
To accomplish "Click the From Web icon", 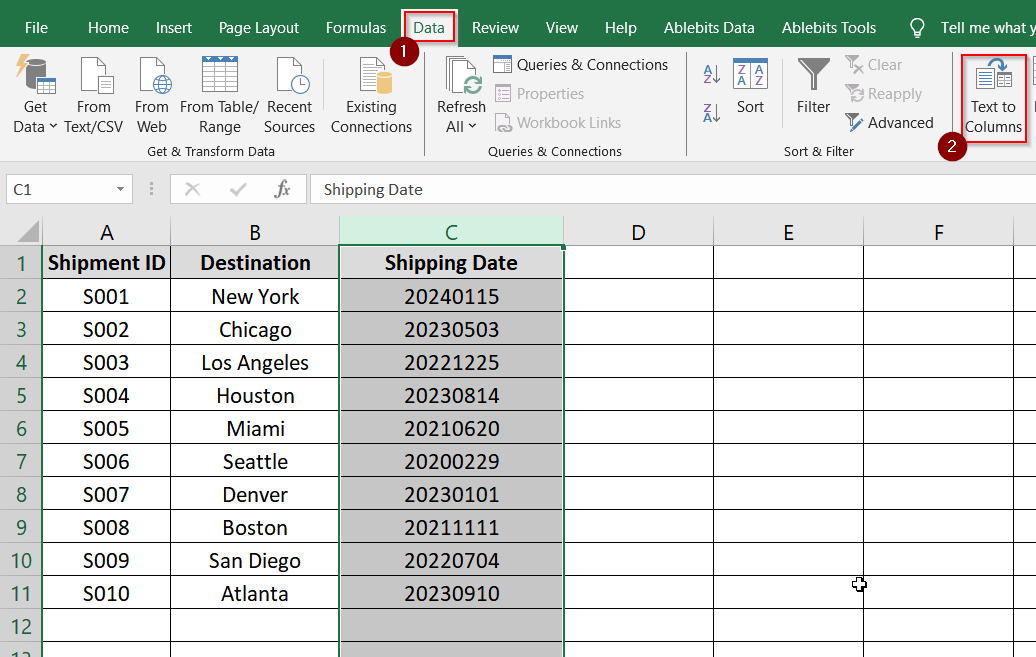I will [153, 74].
